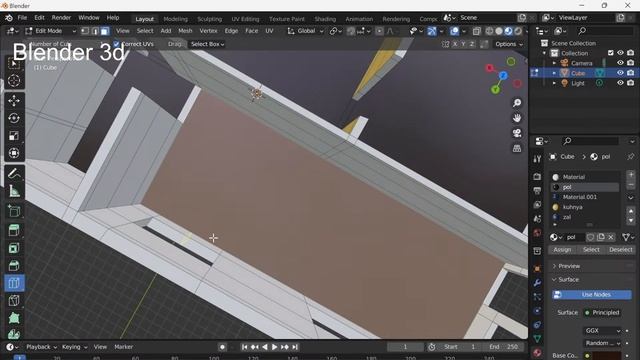
Task: Open the Playback dropdown in timeline
Action: [42, 347]
